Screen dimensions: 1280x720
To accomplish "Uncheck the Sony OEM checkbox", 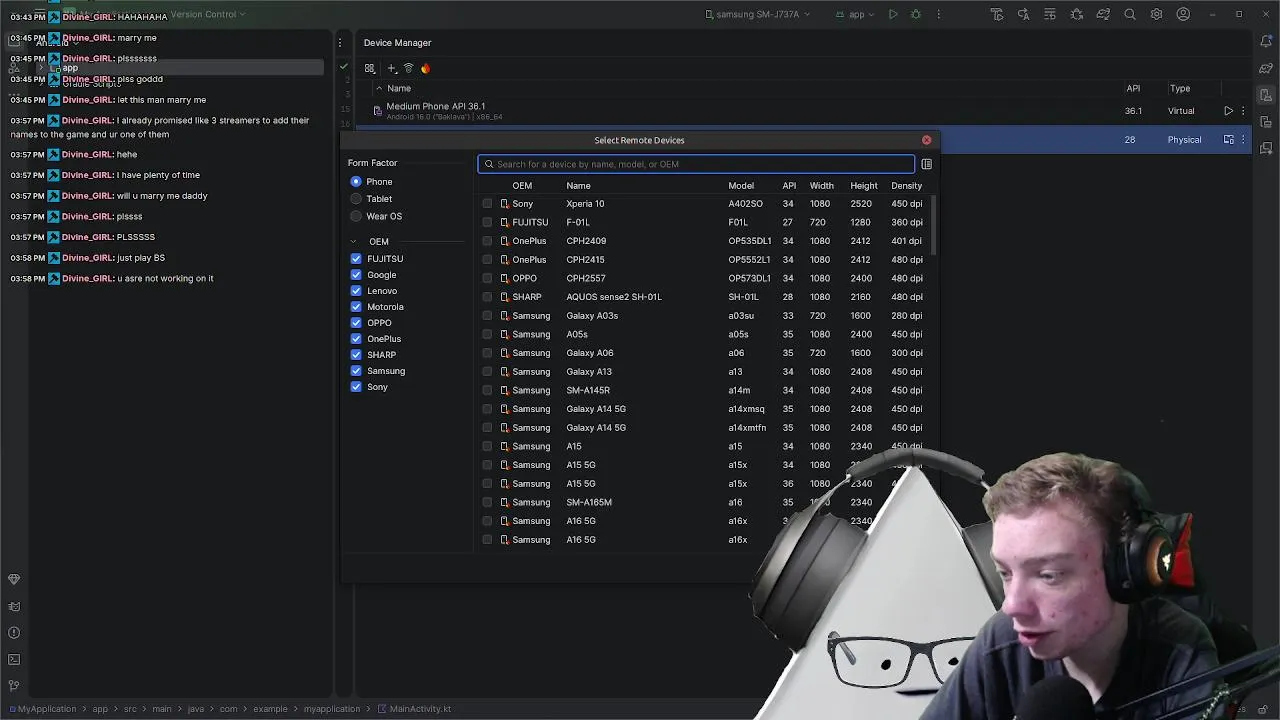I will pyautogui.click(x=356, y=387).
